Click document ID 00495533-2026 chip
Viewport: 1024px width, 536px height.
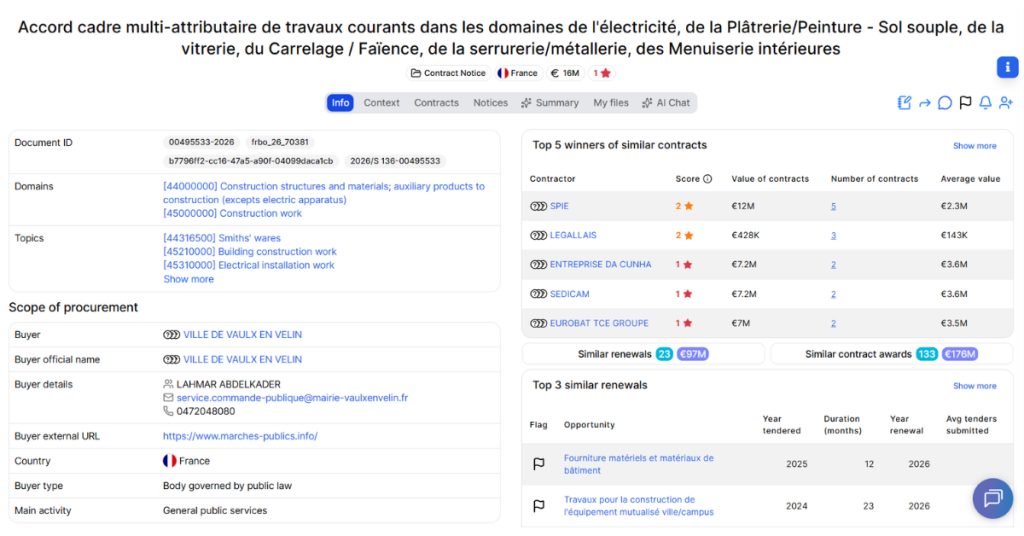[201, 142]
